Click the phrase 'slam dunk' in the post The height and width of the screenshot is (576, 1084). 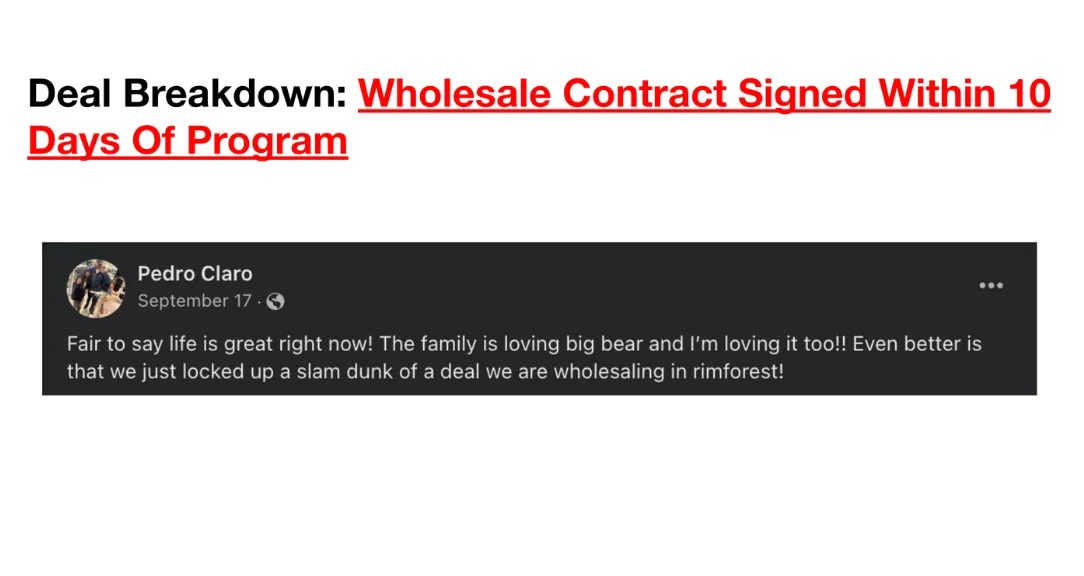(345, 371)
